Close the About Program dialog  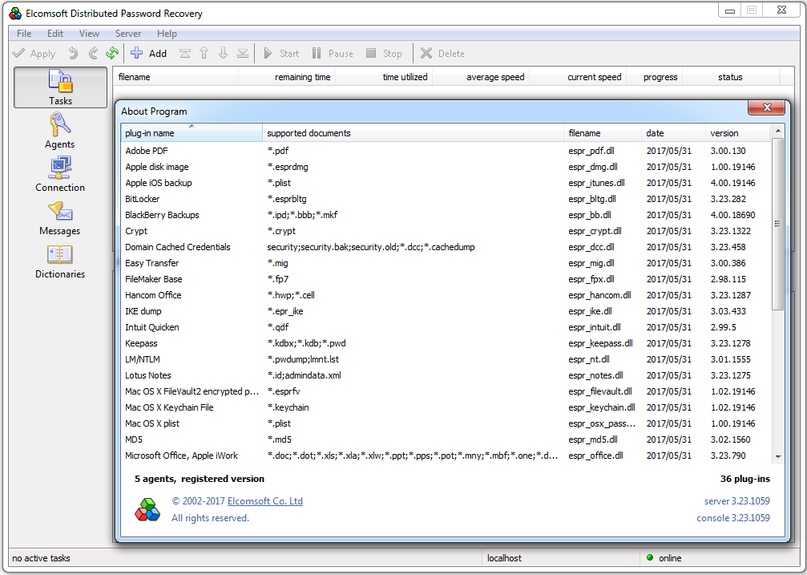[766, 108]
